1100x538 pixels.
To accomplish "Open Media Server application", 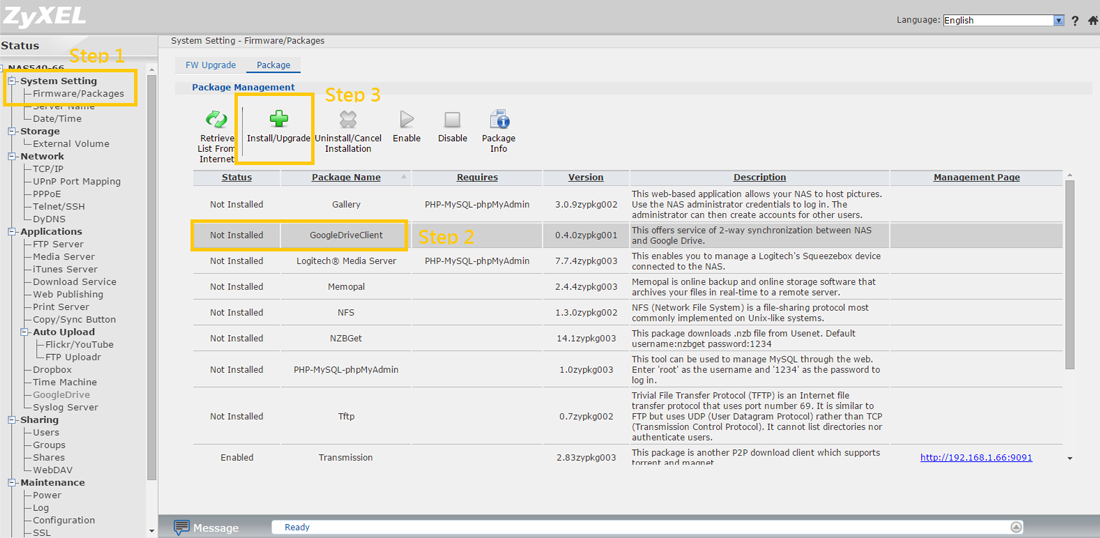I will [65, 257].
